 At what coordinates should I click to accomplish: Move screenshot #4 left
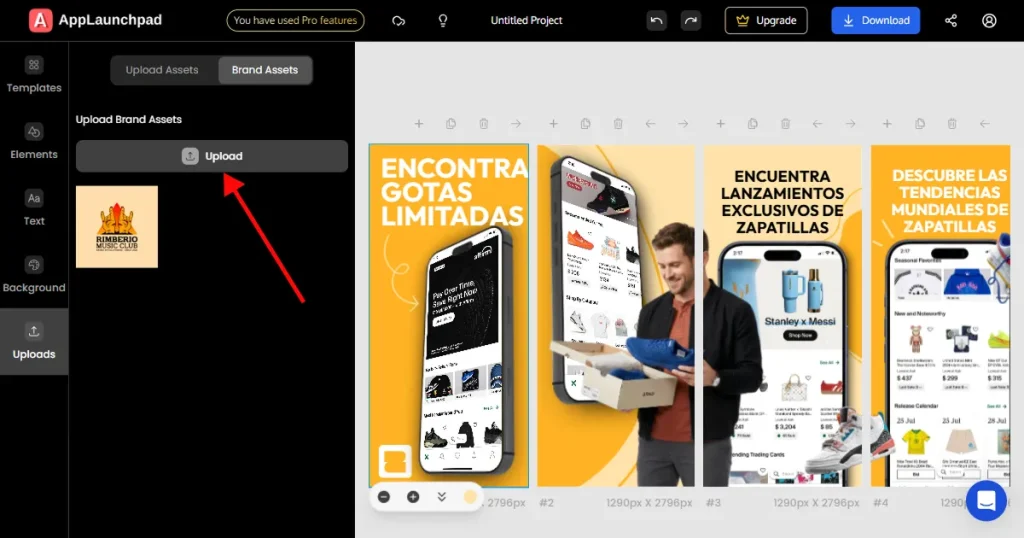[x=985, y=123]
